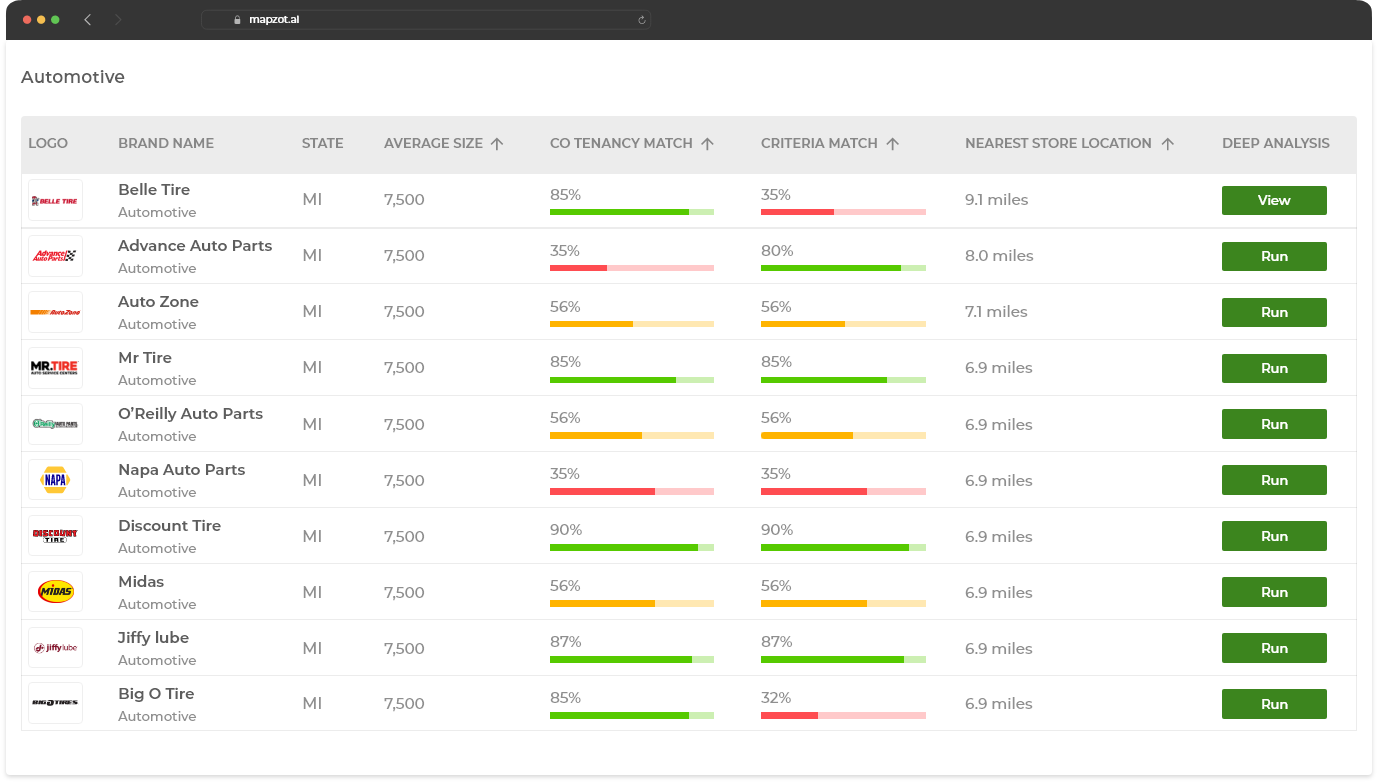Image resolution: width=1378 pixels, height=783 pixels.
Task: Click the Belle Tire logo
Action: 55,200
